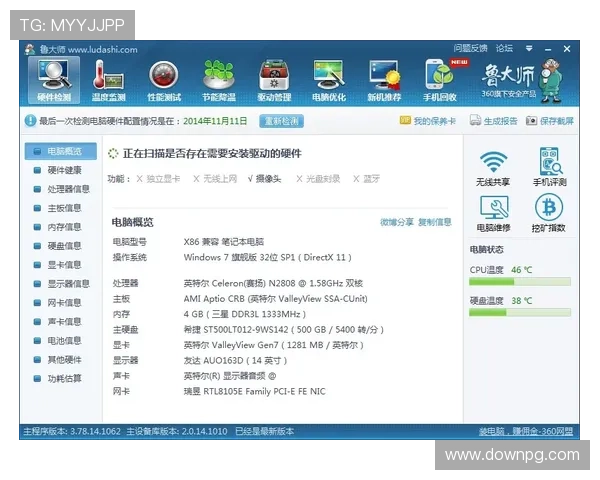This screenshot has width=600, height=480.
Task: Launch 手机评测 phone benchmark tool
Action: (x=549, y=167)
